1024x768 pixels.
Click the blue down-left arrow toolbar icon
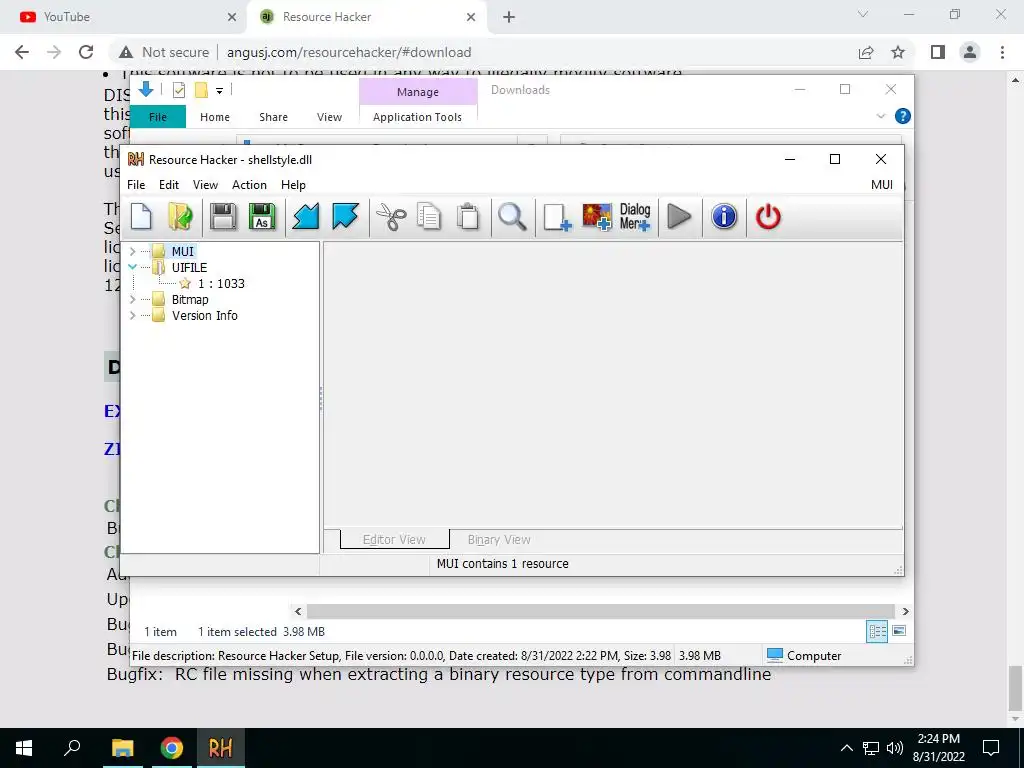click(306, 217)
